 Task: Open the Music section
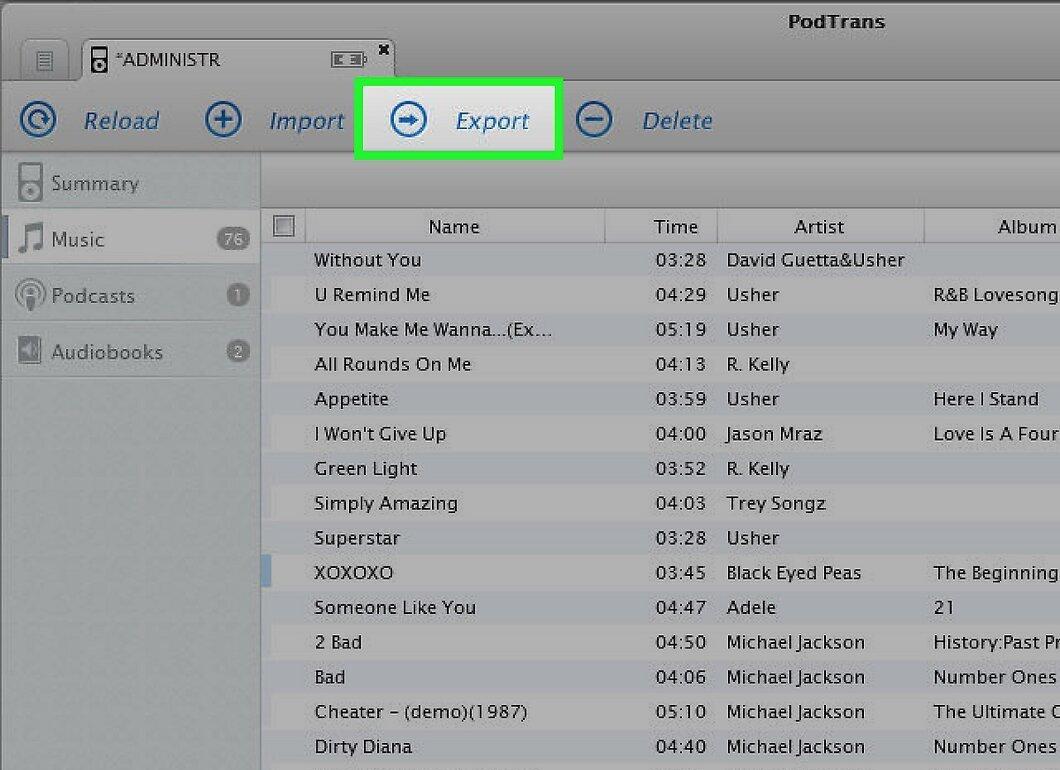click(x=131, y=238)
